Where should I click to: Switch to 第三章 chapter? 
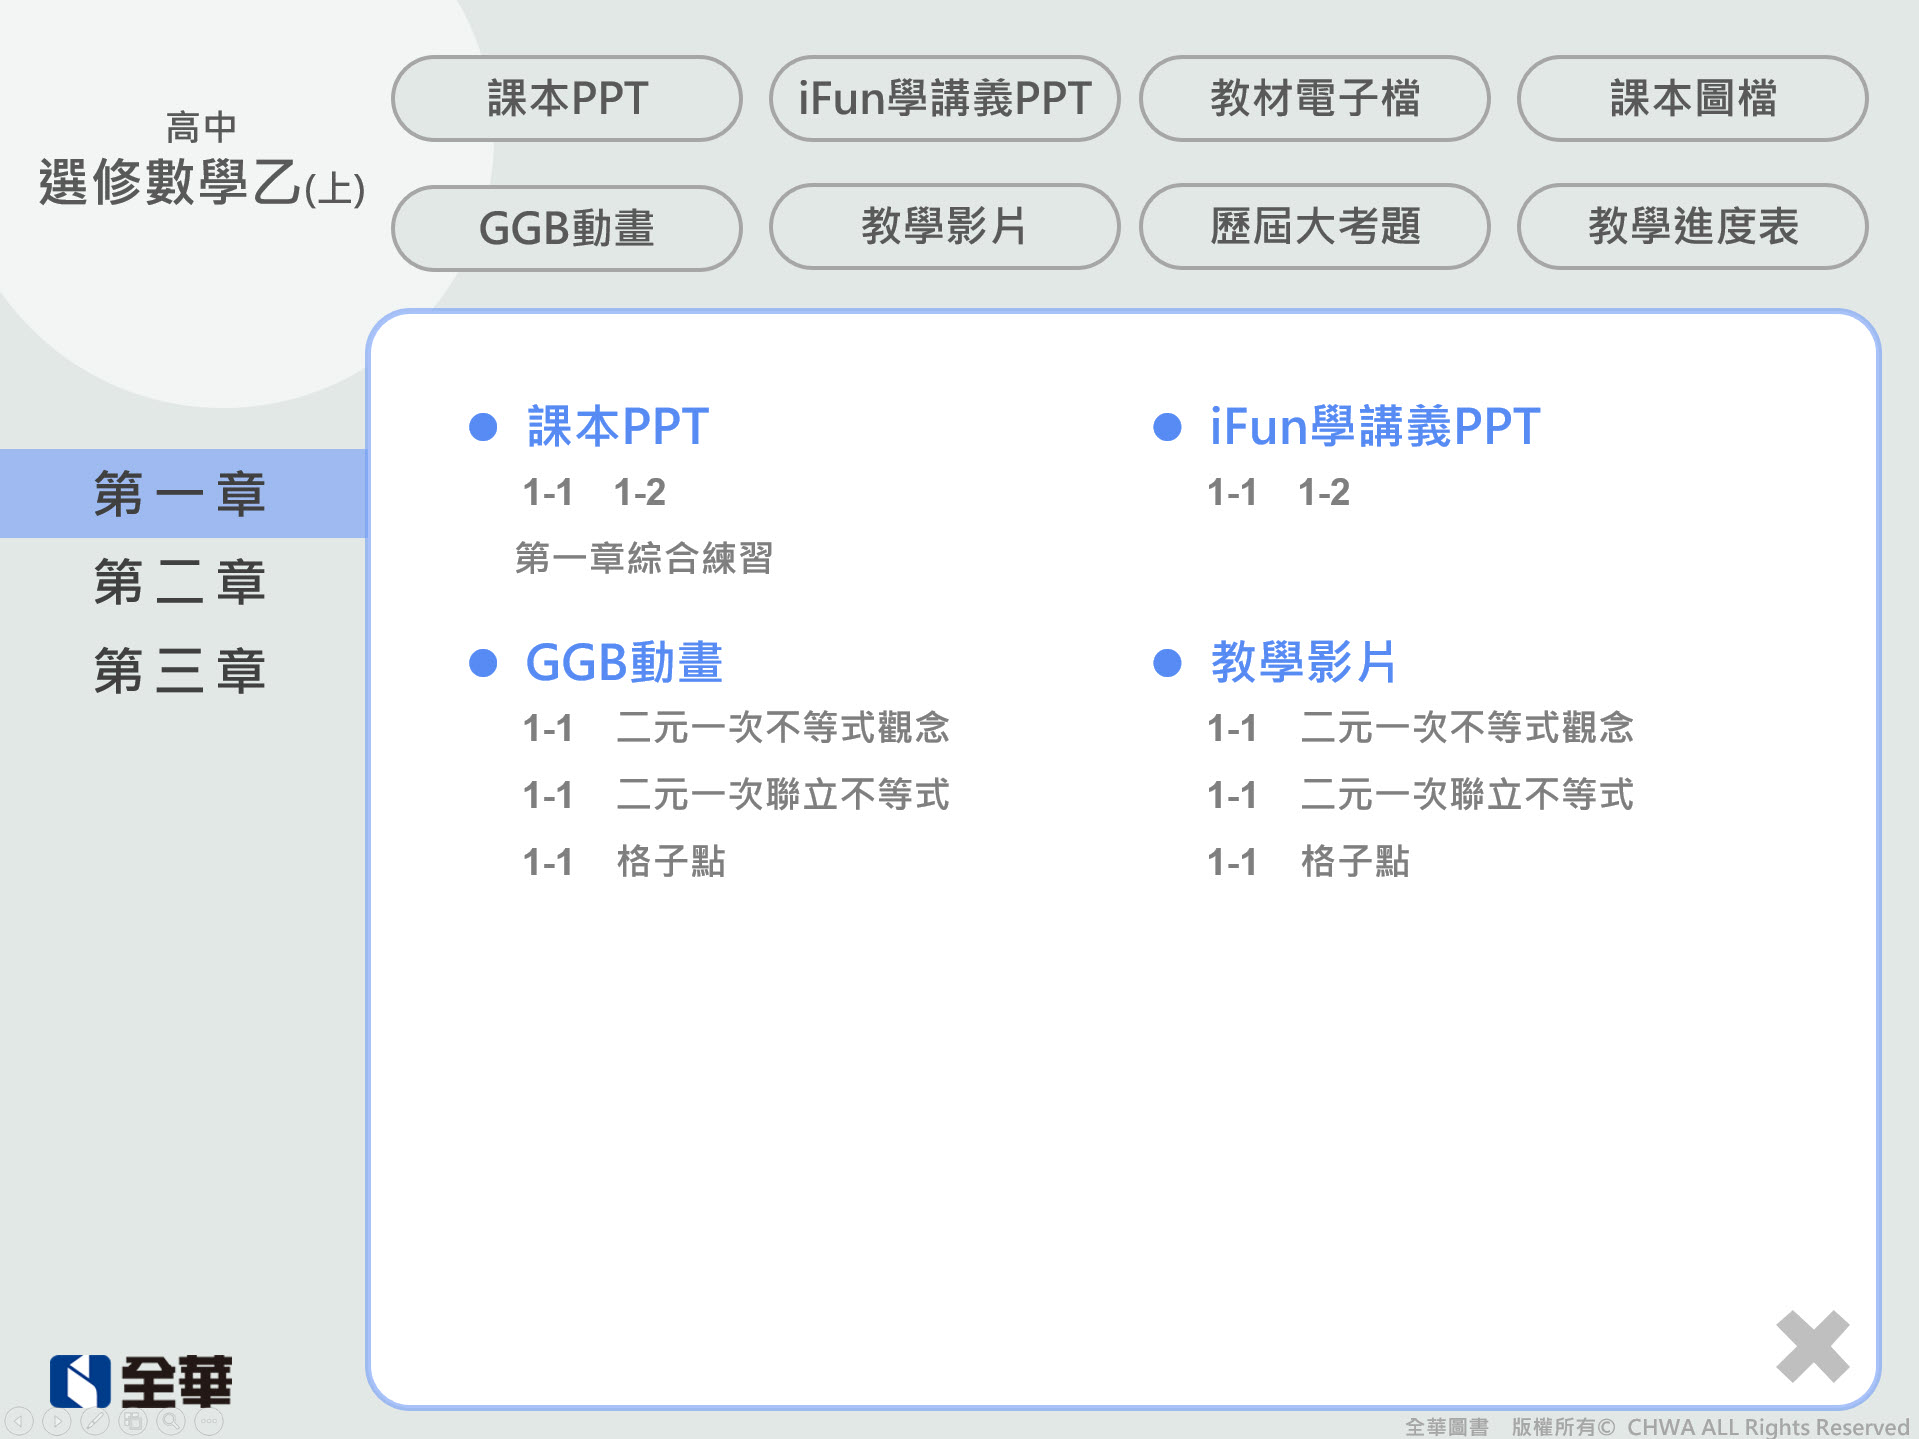(181, 670)
